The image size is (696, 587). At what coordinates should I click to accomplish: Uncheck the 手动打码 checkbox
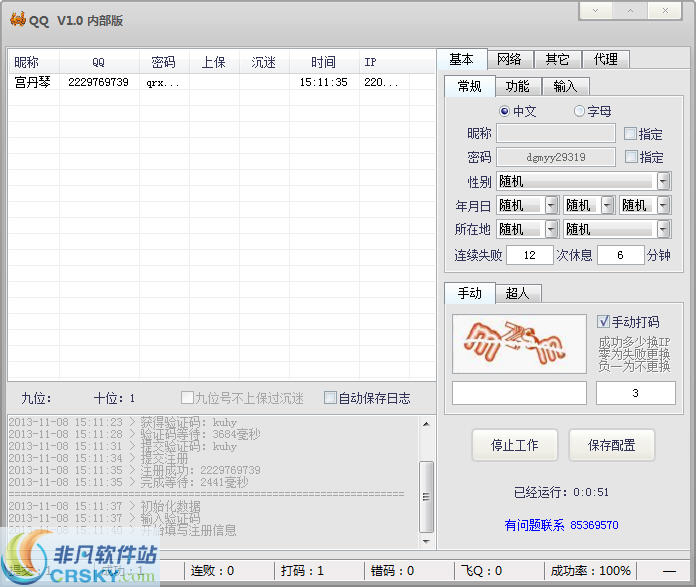603,321
